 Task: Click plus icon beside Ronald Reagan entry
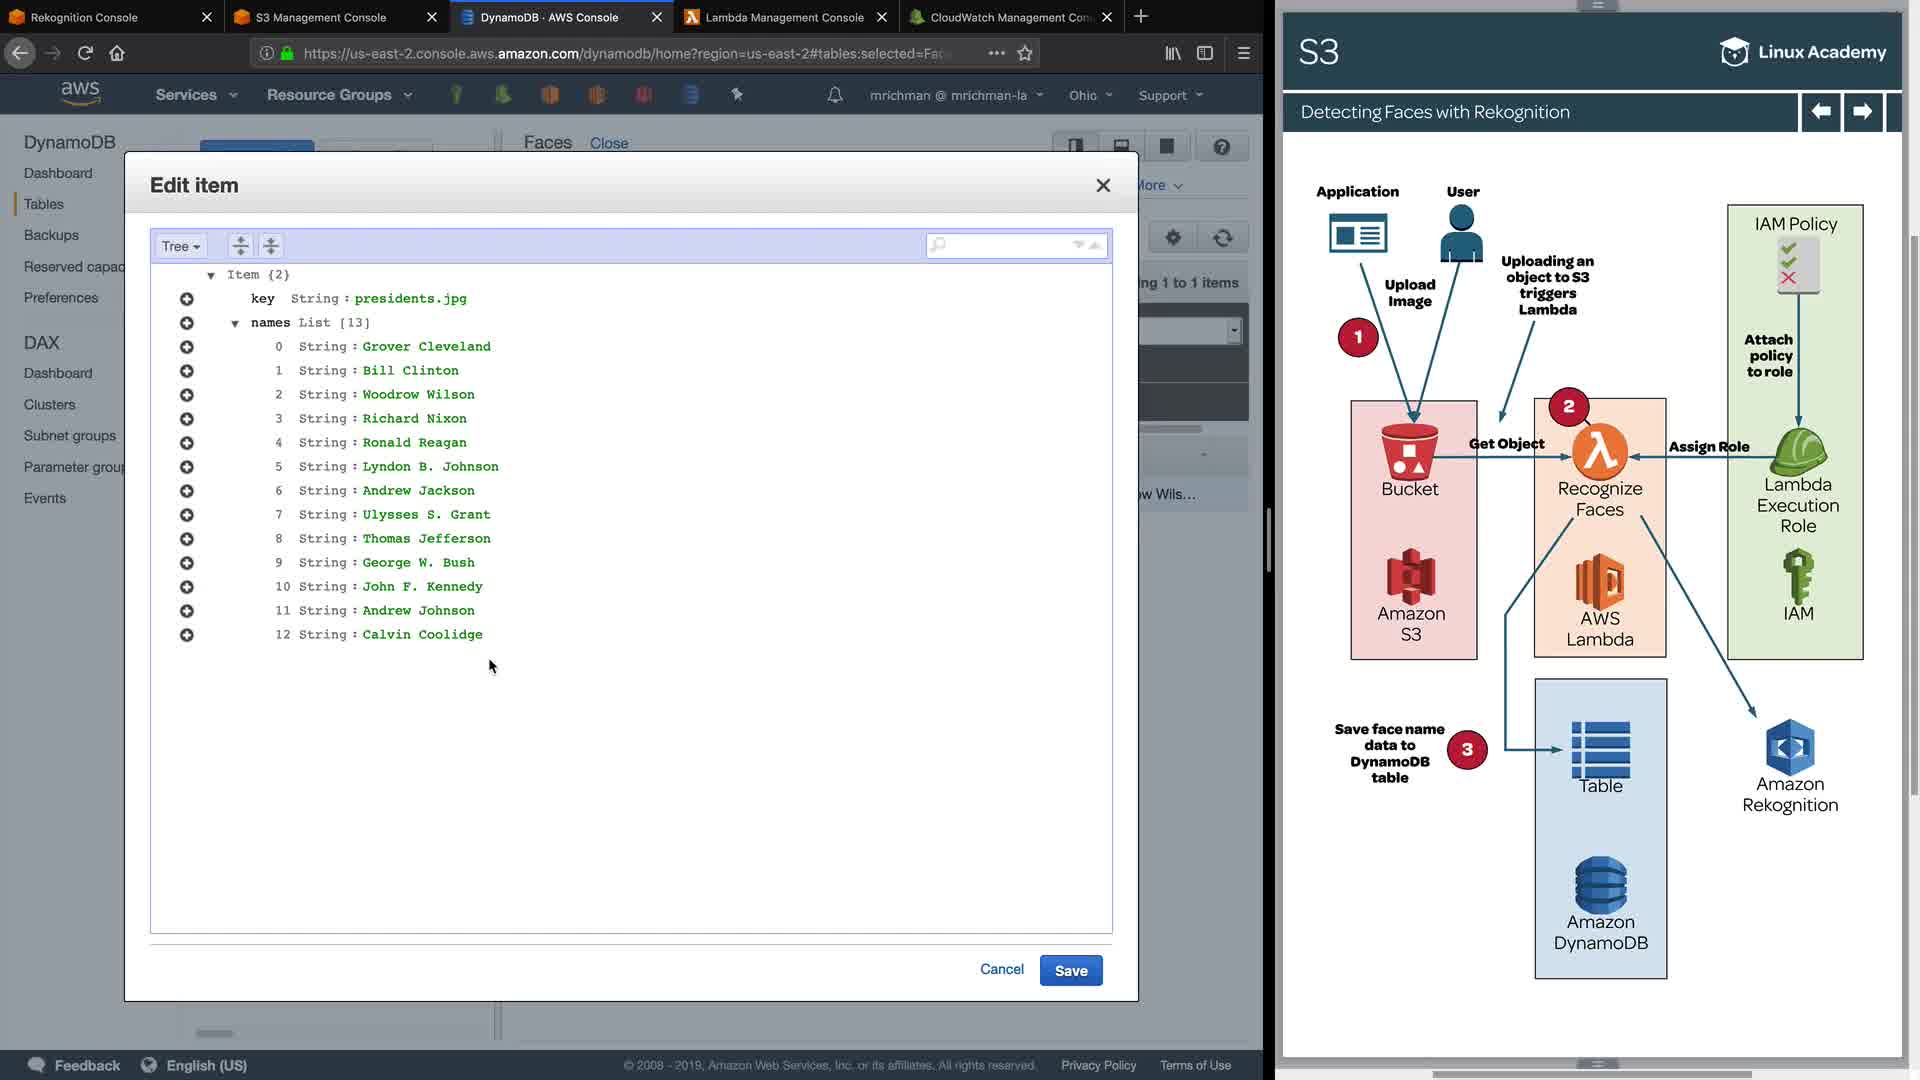(187, 443)
